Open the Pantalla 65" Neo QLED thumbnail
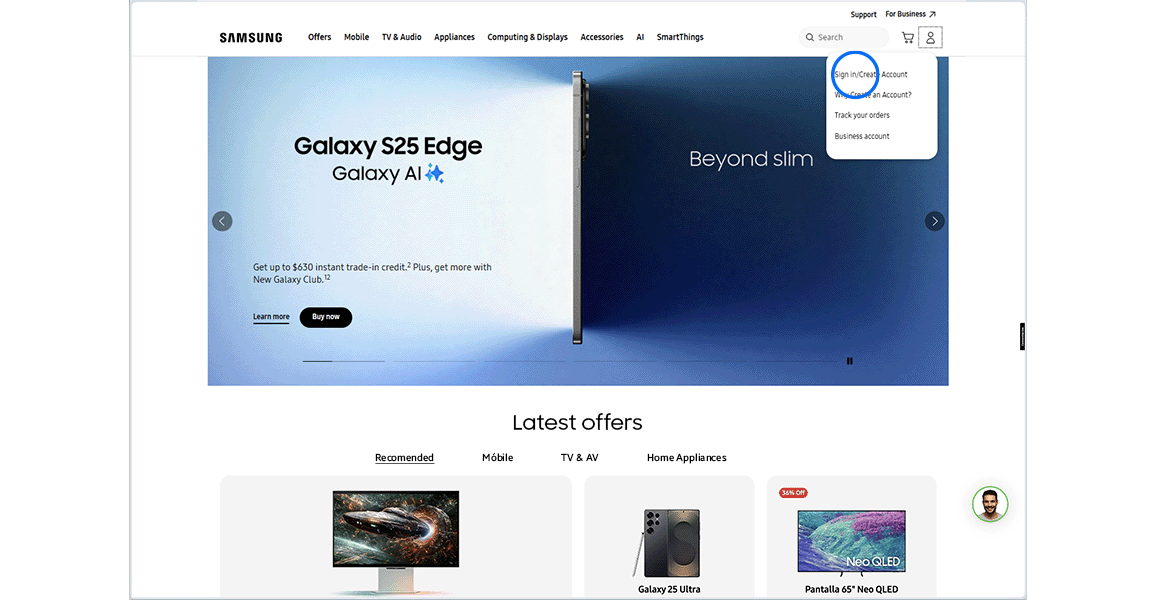Image resolution: width=1156 pixels, height=600 pixels. 851,541
